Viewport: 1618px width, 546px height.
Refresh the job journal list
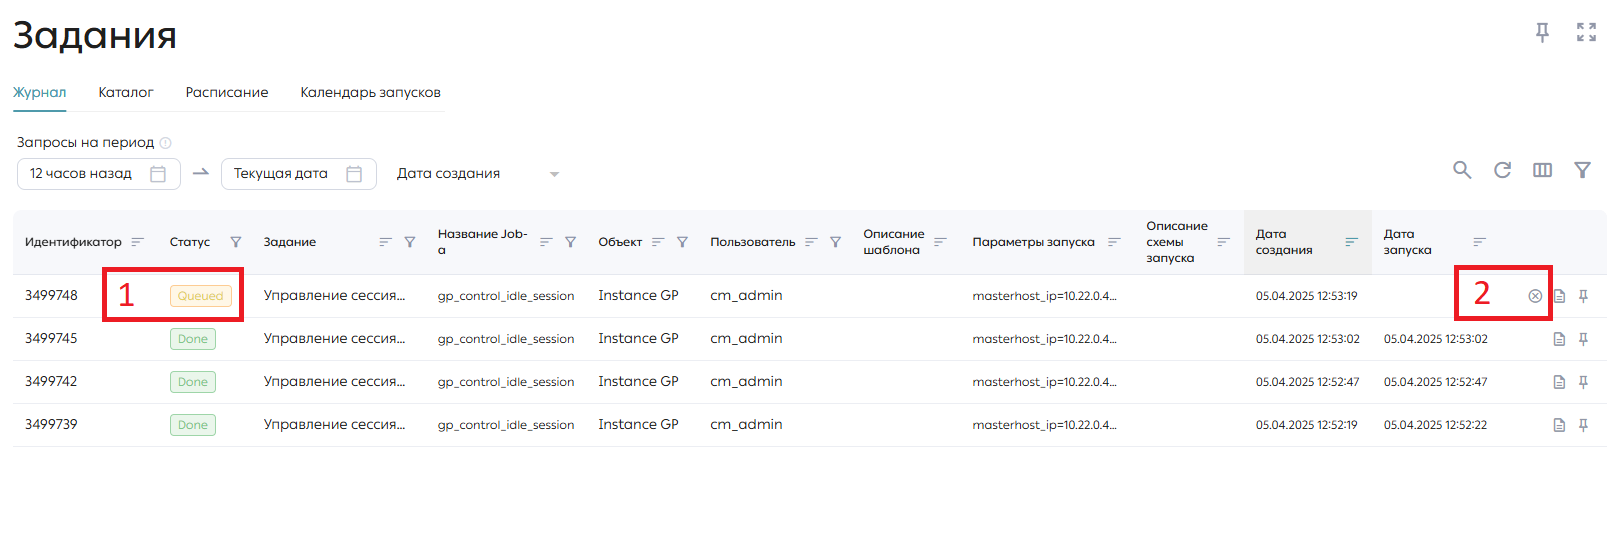coord(1502,170)
